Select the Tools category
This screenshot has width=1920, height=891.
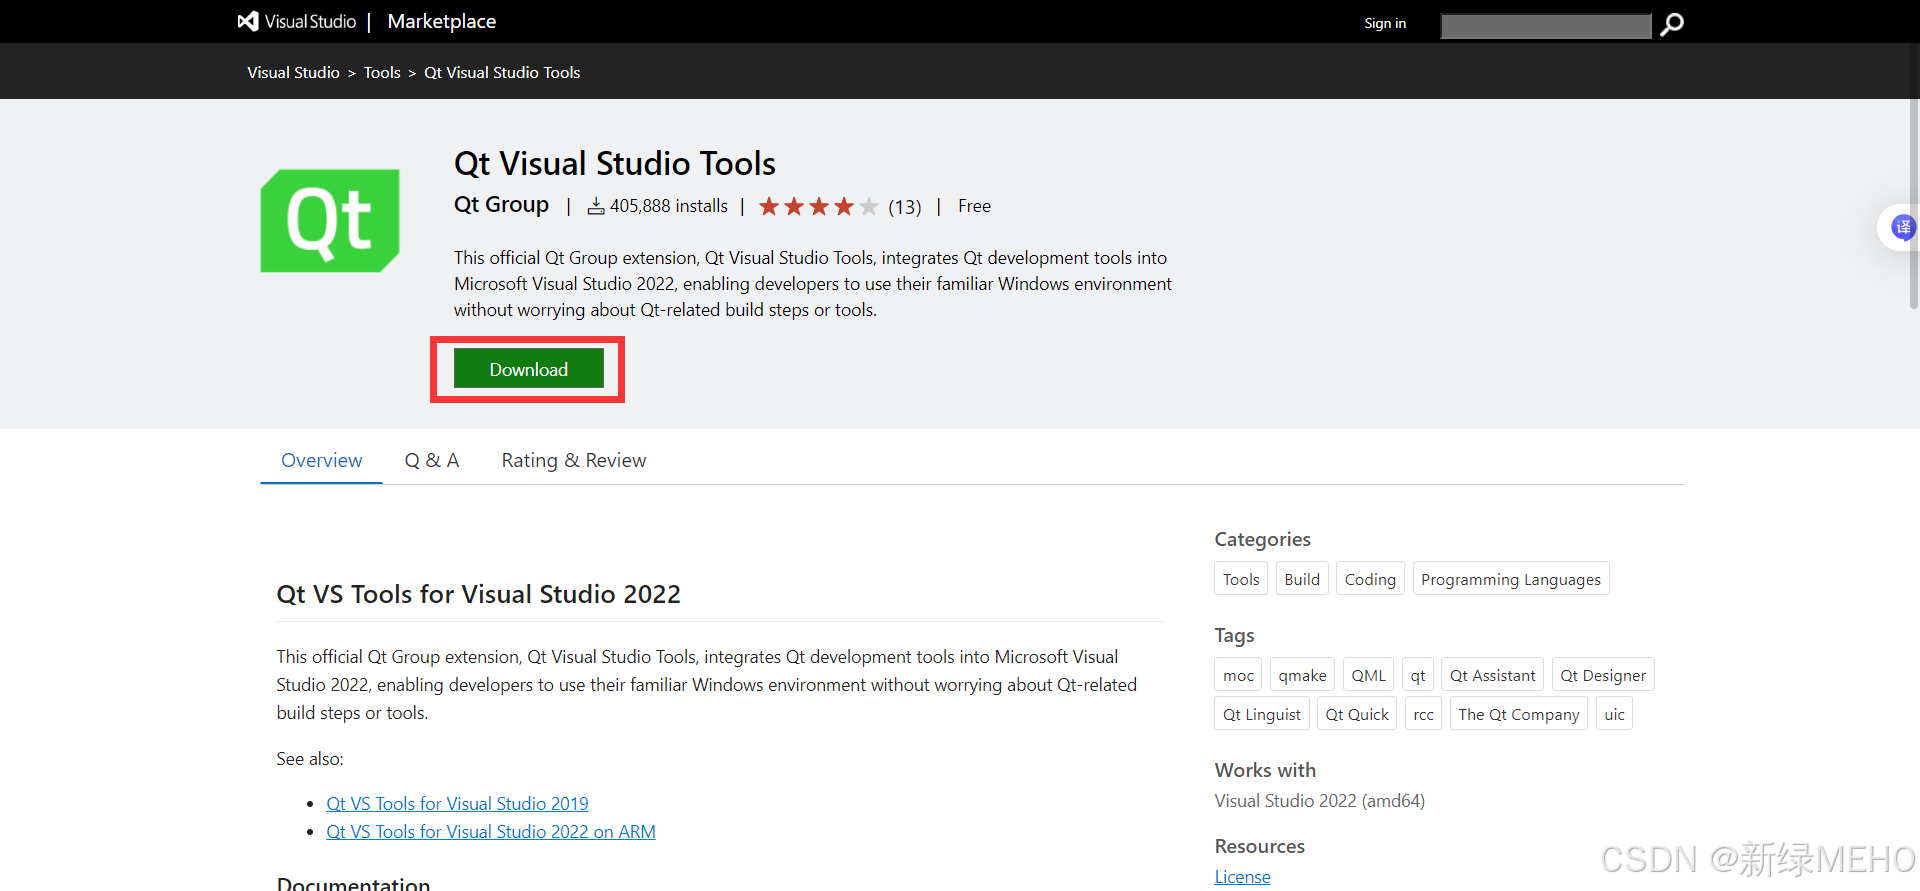[x=1241, y=579]
